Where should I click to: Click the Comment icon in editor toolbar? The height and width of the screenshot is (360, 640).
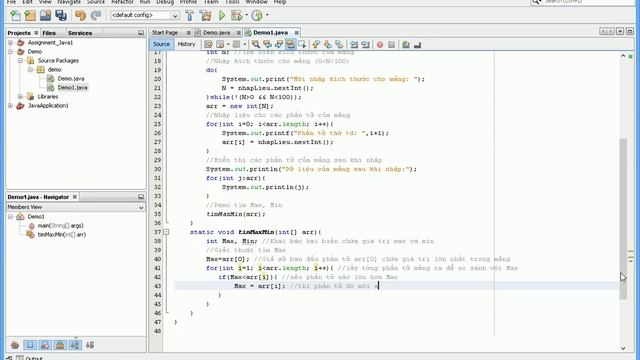(x=405, y=44)
